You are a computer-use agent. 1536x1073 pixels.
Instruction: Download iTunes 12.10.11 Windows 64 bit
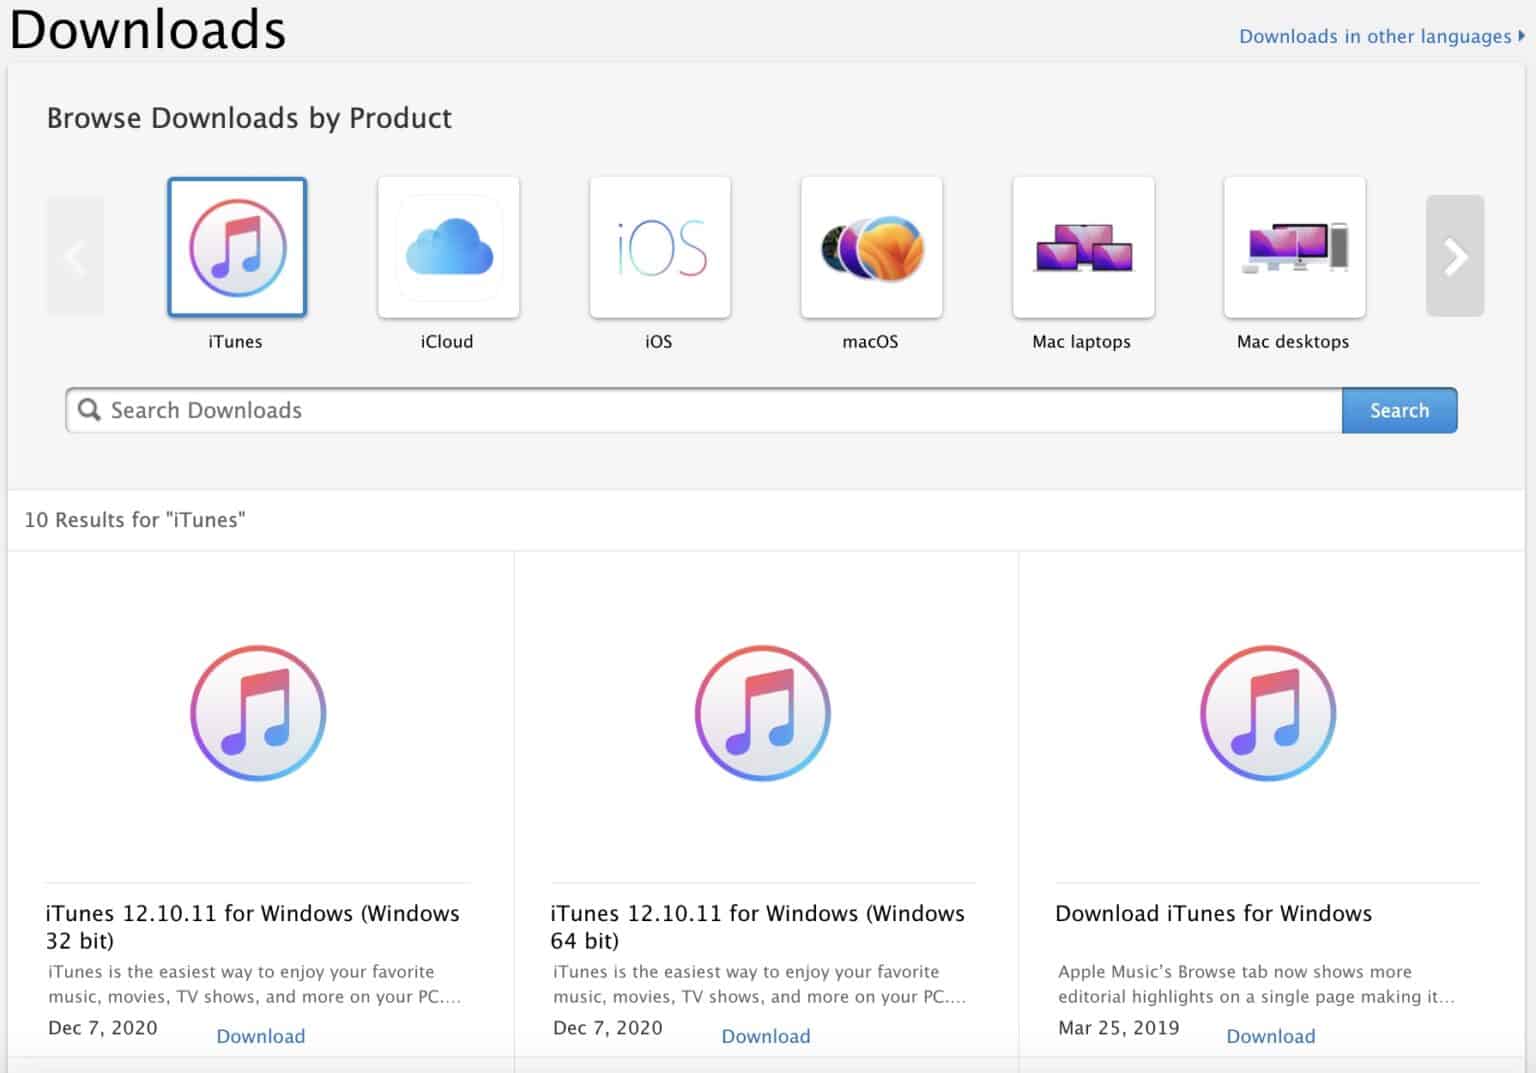click(x=766, y=1036)
